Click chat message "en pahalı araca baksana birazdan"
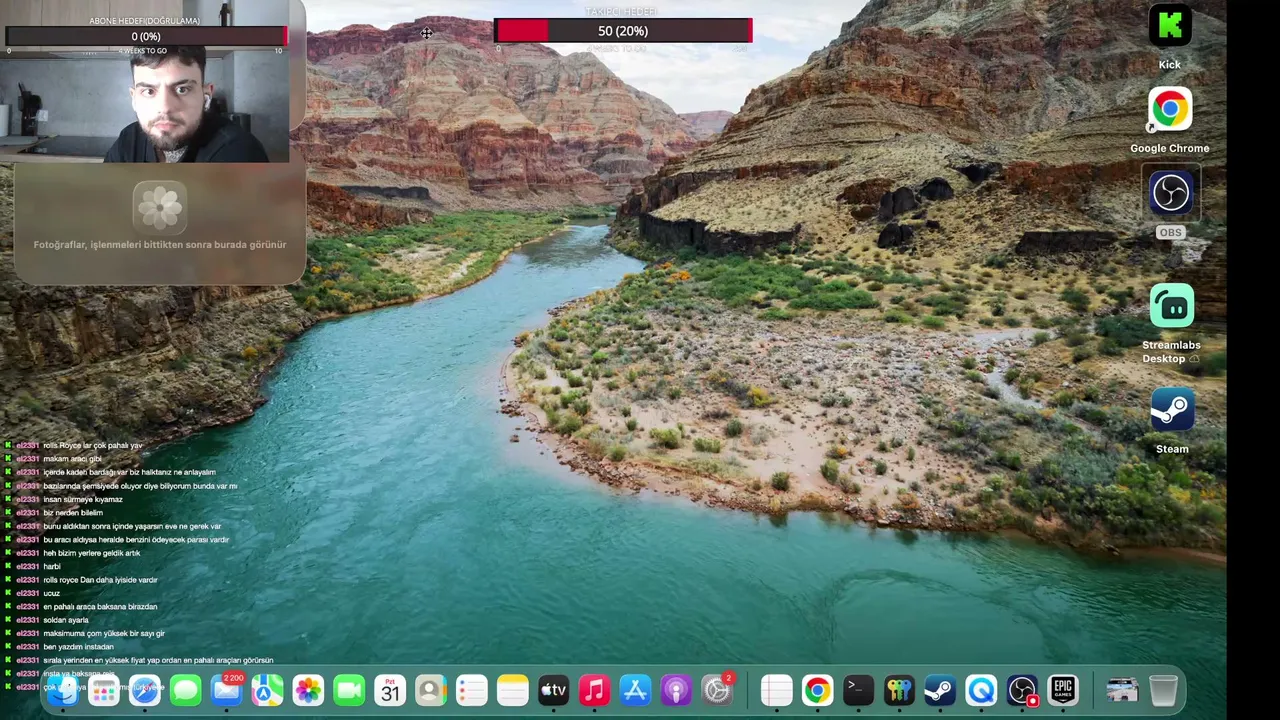 (x=100, y=607)
